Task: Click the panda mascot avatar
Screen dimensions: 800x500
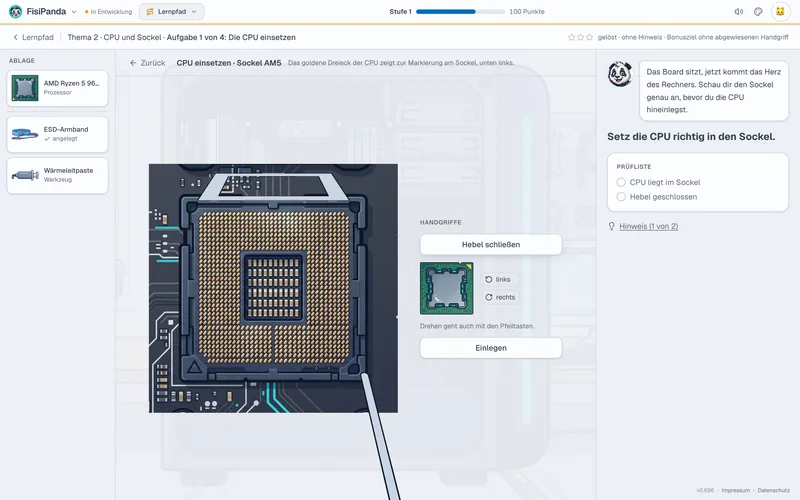Action: tap(620, 74)
